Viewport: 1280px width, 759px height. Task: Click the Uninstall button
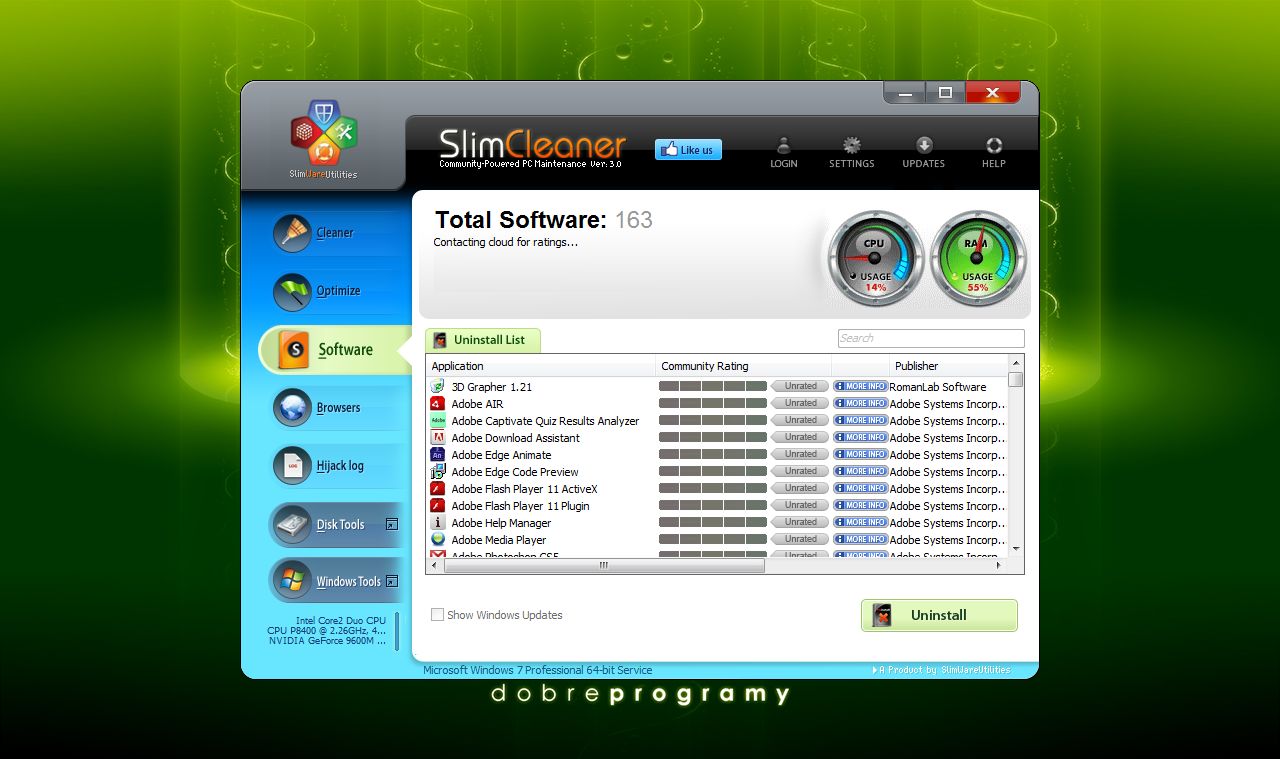(939, 616)
